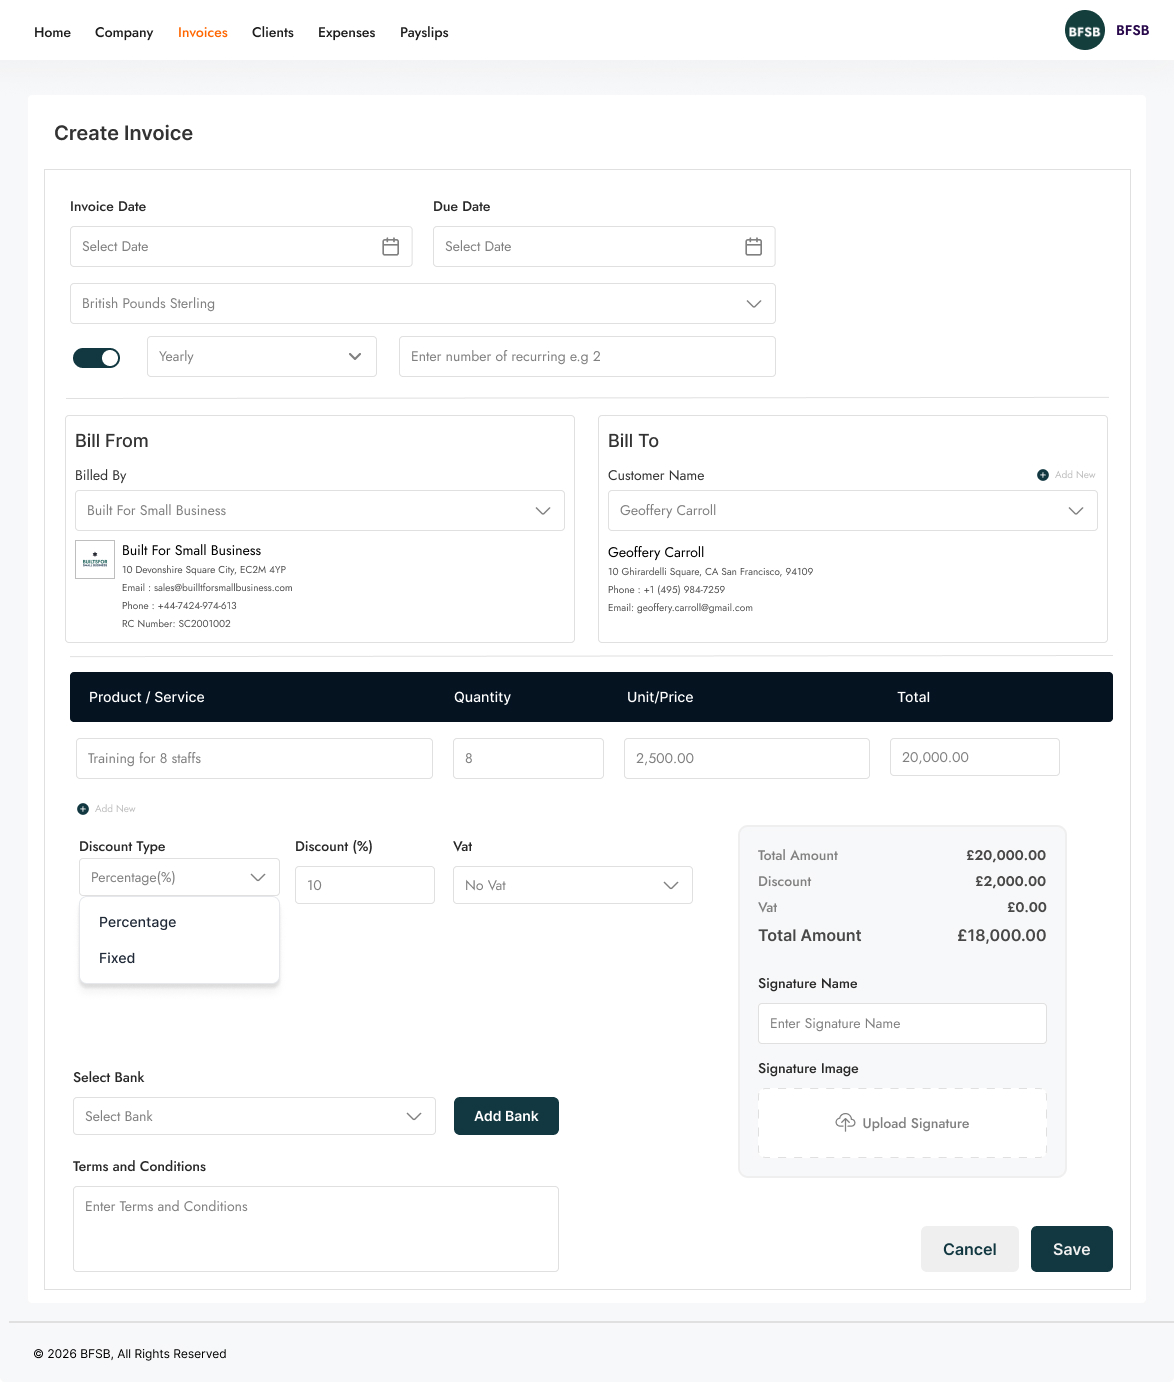
Task: Click the Discount (%) field showing 10
Action: [x=365, y=885]
